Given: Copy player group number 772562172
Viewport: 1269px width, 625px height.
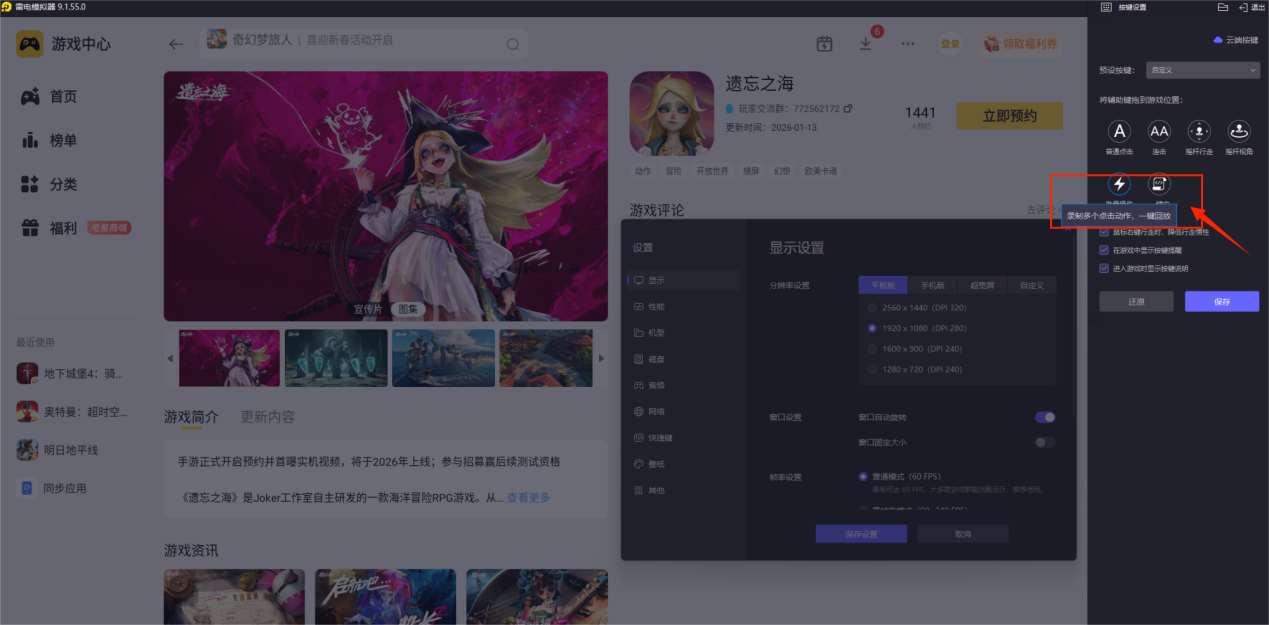Looking at the screenshot, I should (x=848, y=108).
